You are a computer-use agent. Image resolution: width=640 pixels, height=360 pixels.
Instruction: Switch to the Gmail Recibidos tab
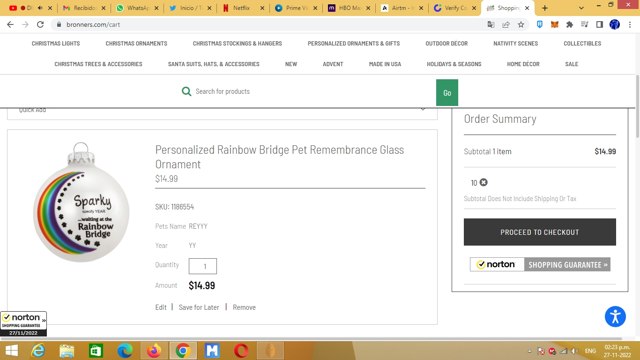(84, 8)
